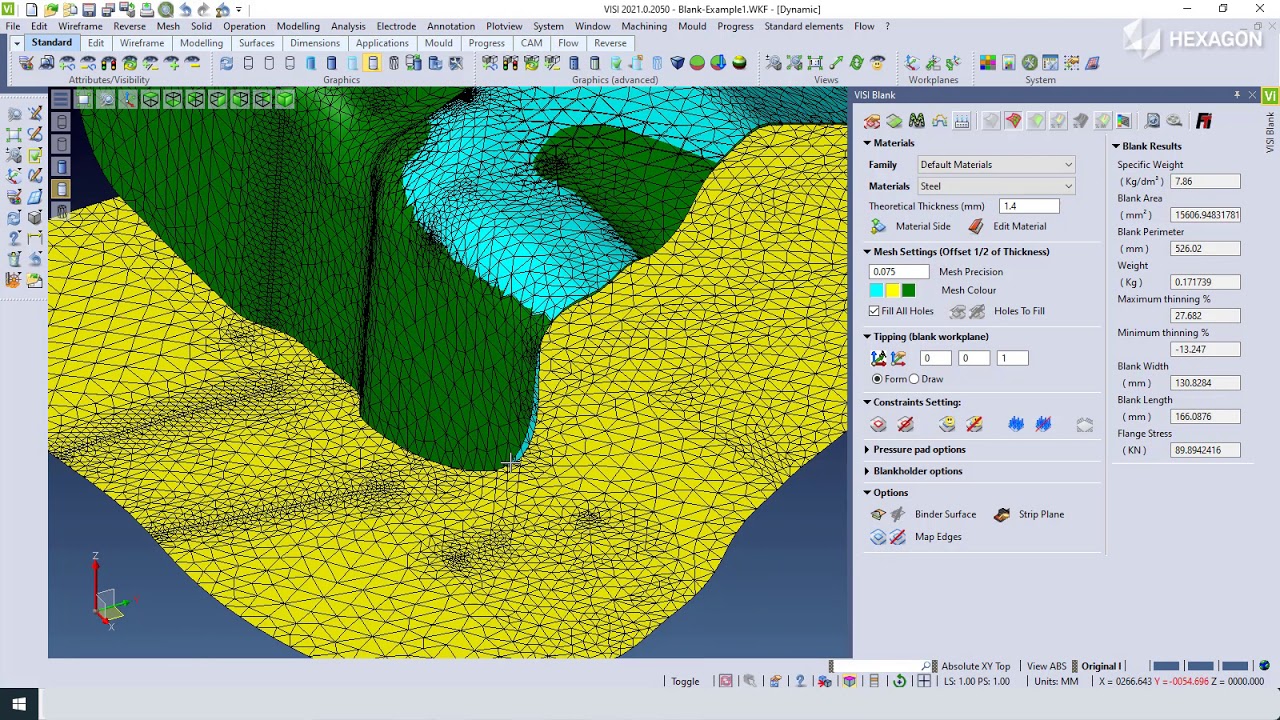Click the green shaded cube view icon in viewport toolbar

(x=285, y=99)
